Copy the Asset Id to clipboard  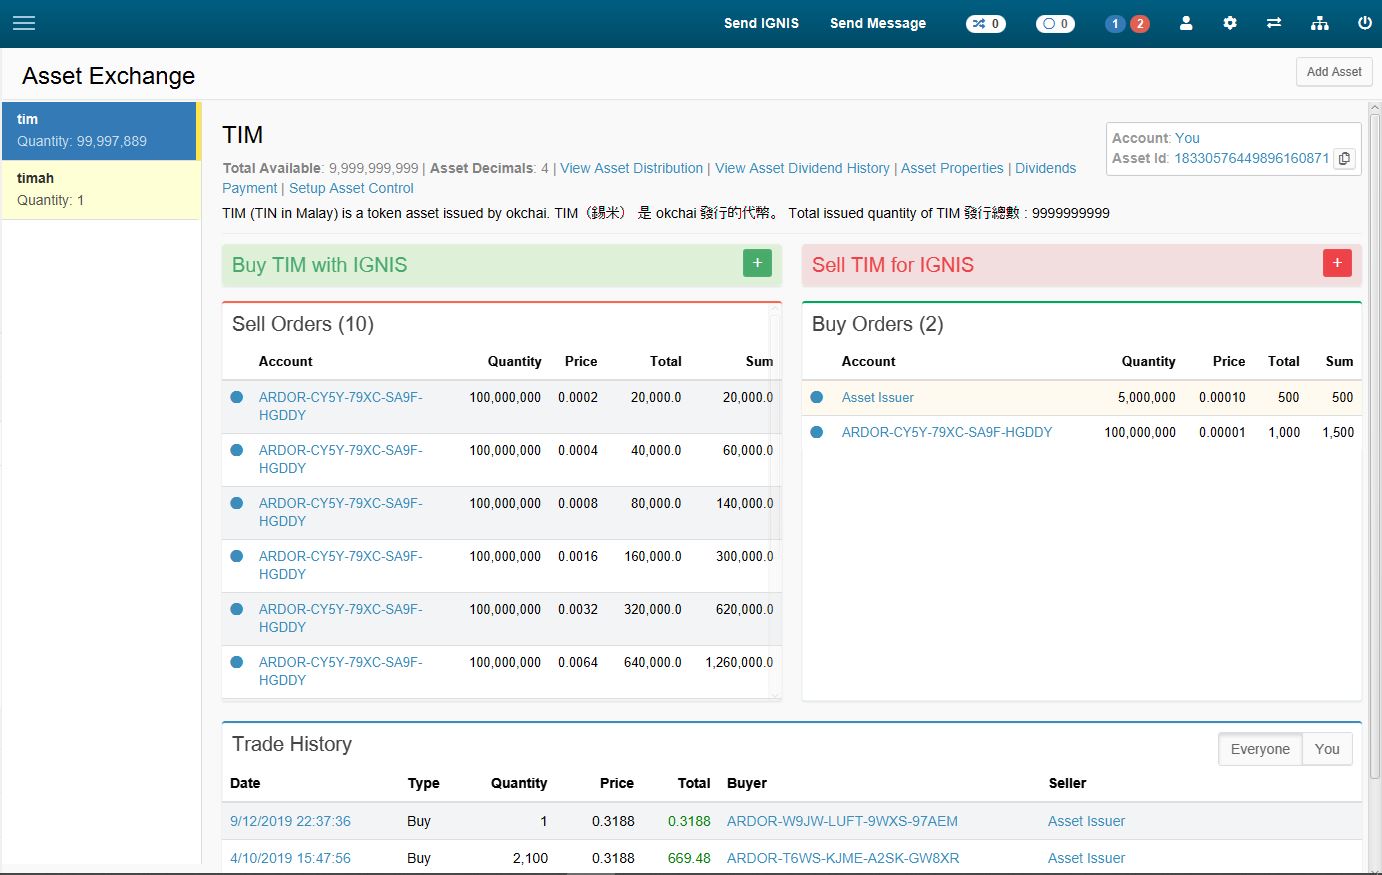1345,158
